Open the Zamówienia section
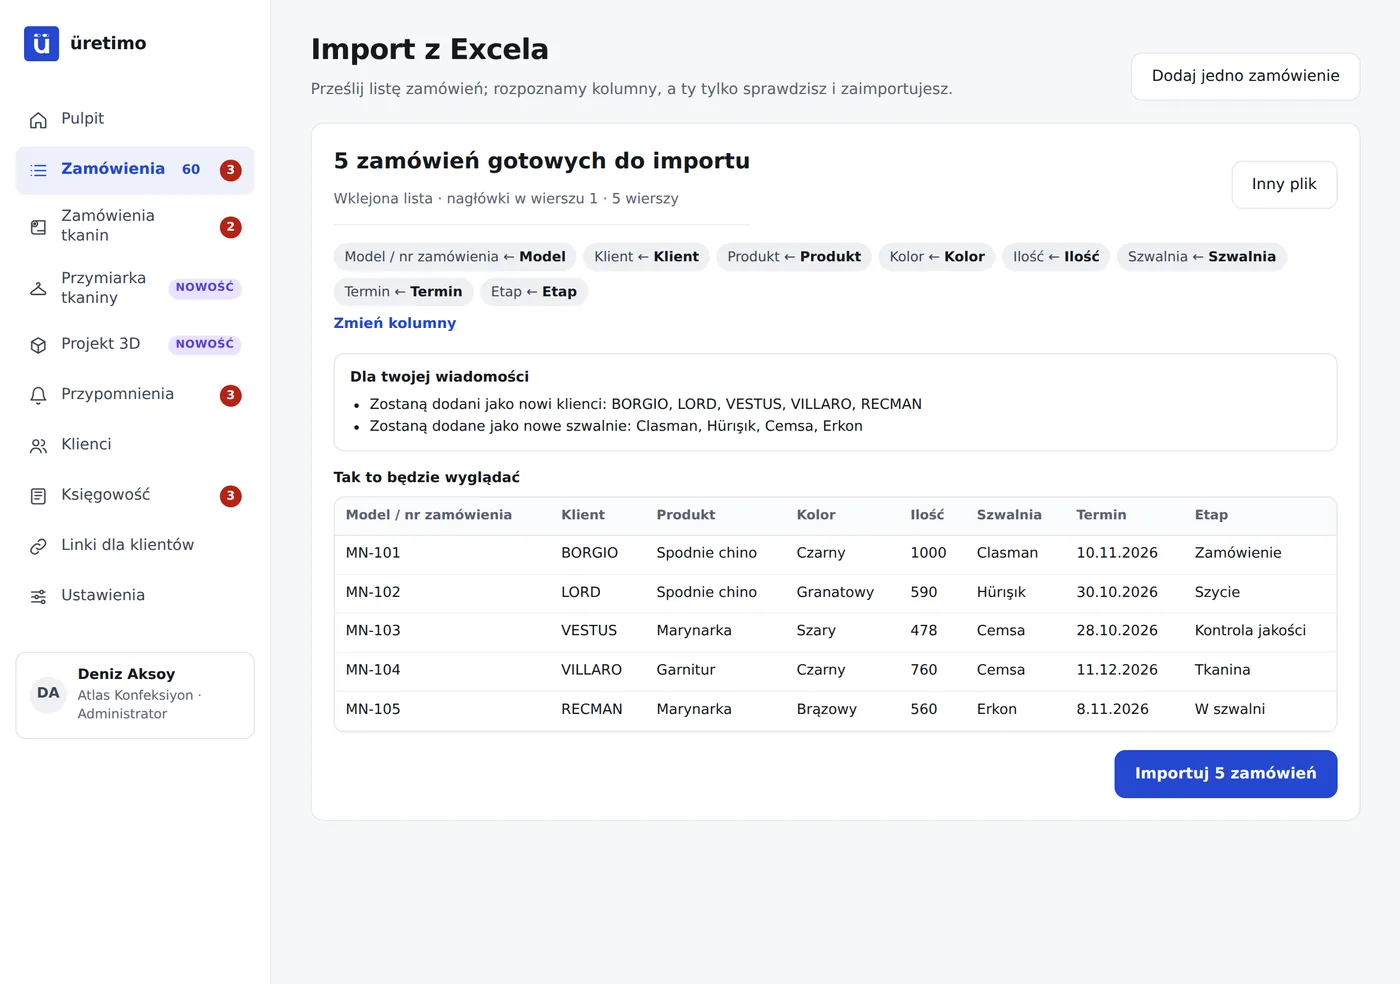 tap(135, 170)
